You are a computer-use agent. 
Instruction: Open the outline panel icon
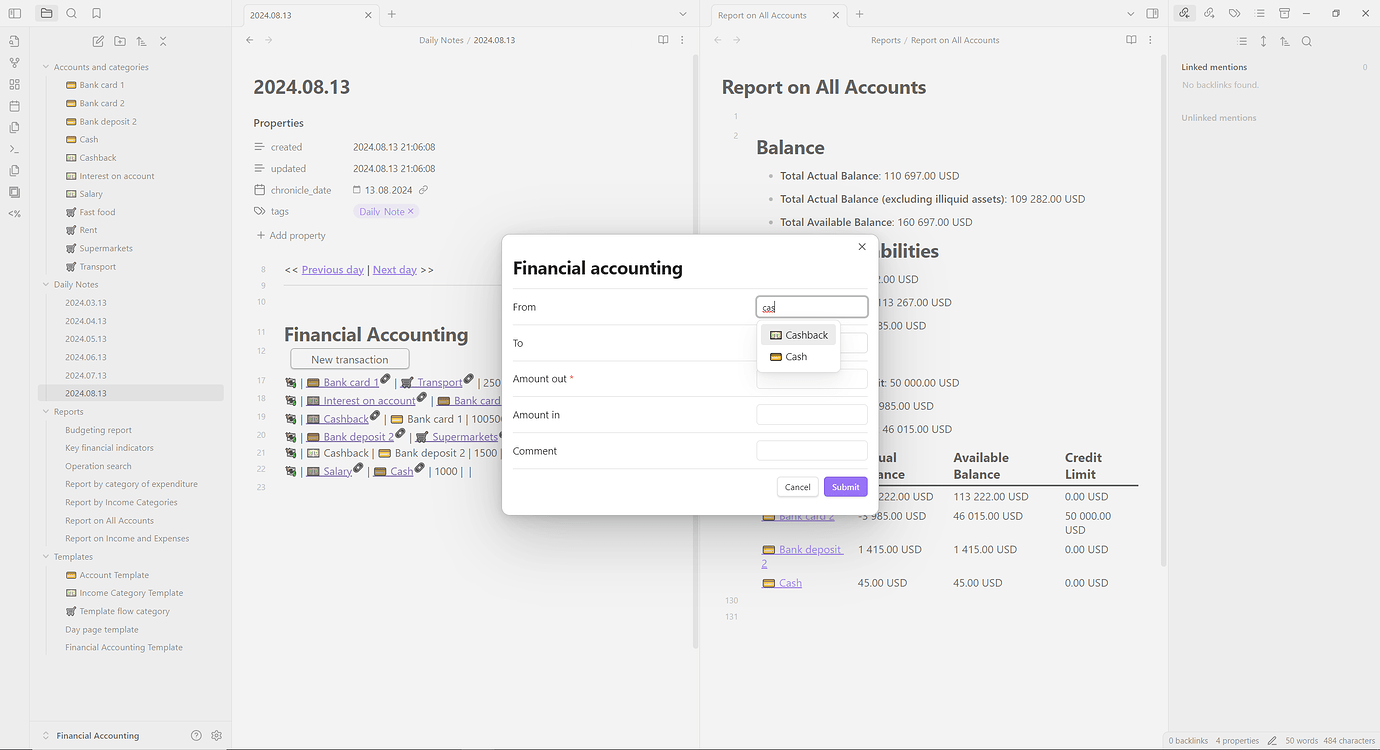click(x=1261, y=13)
